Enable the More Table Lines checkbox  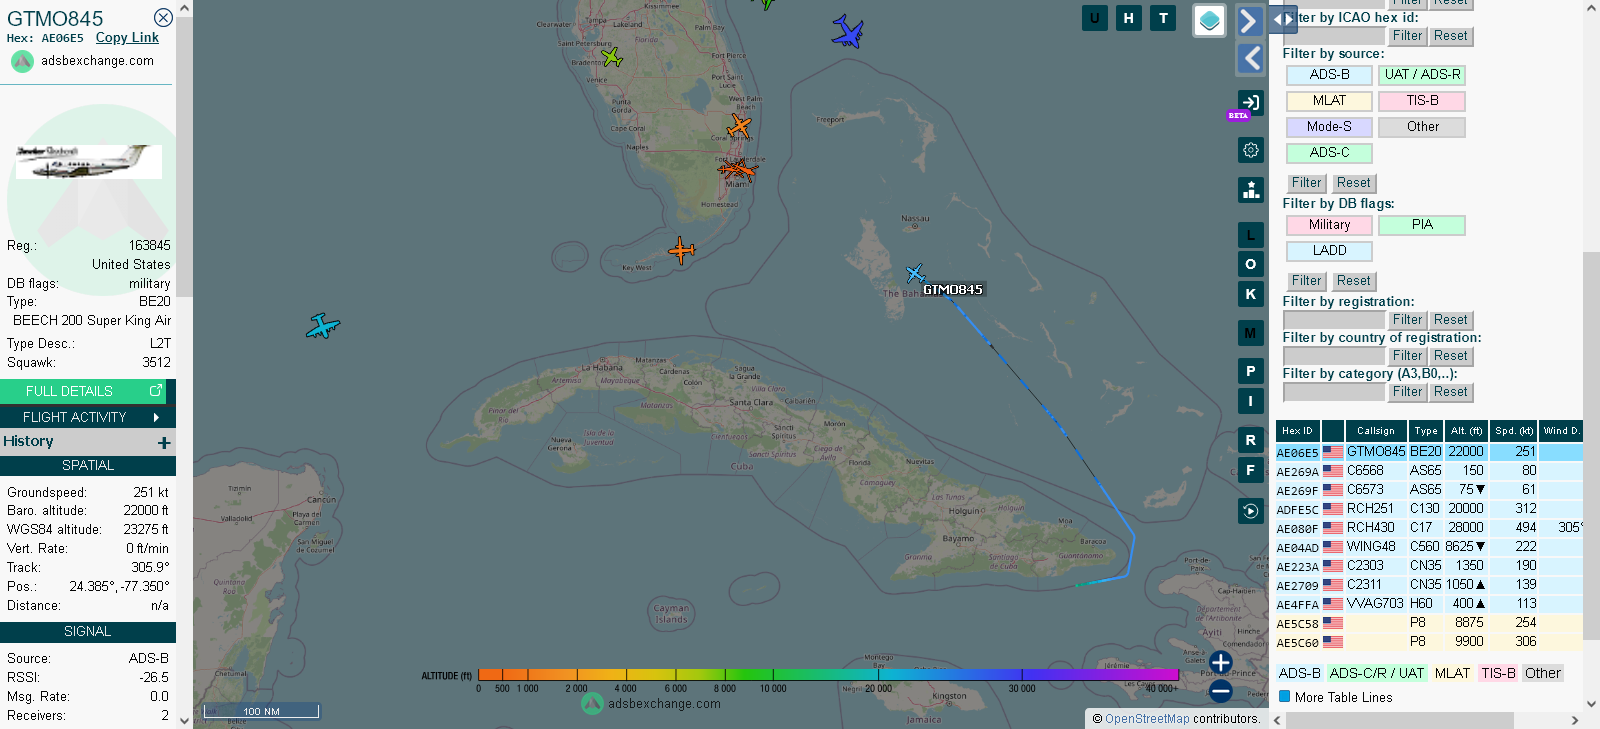tap(1285, 697)
